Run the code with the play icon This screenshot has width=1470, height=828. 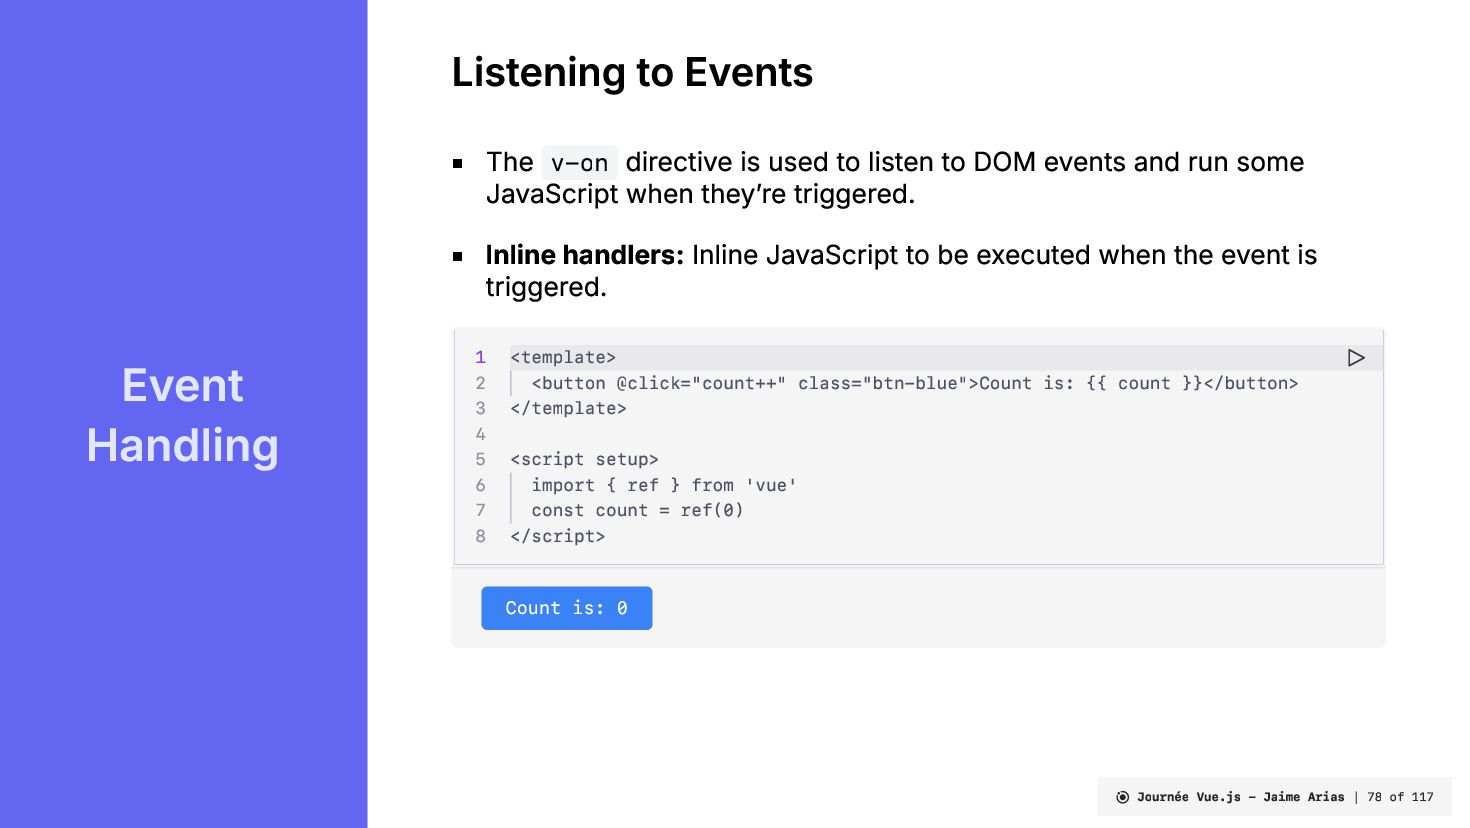1356,358
